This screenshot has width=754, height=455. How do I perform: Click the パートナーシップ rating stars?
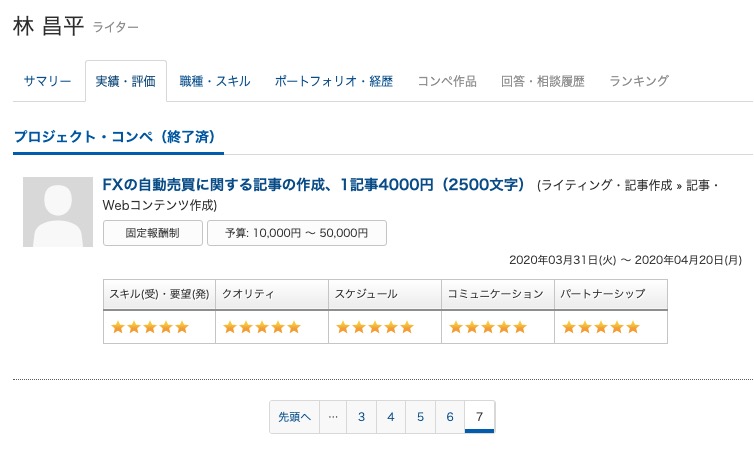coord(601,327)
